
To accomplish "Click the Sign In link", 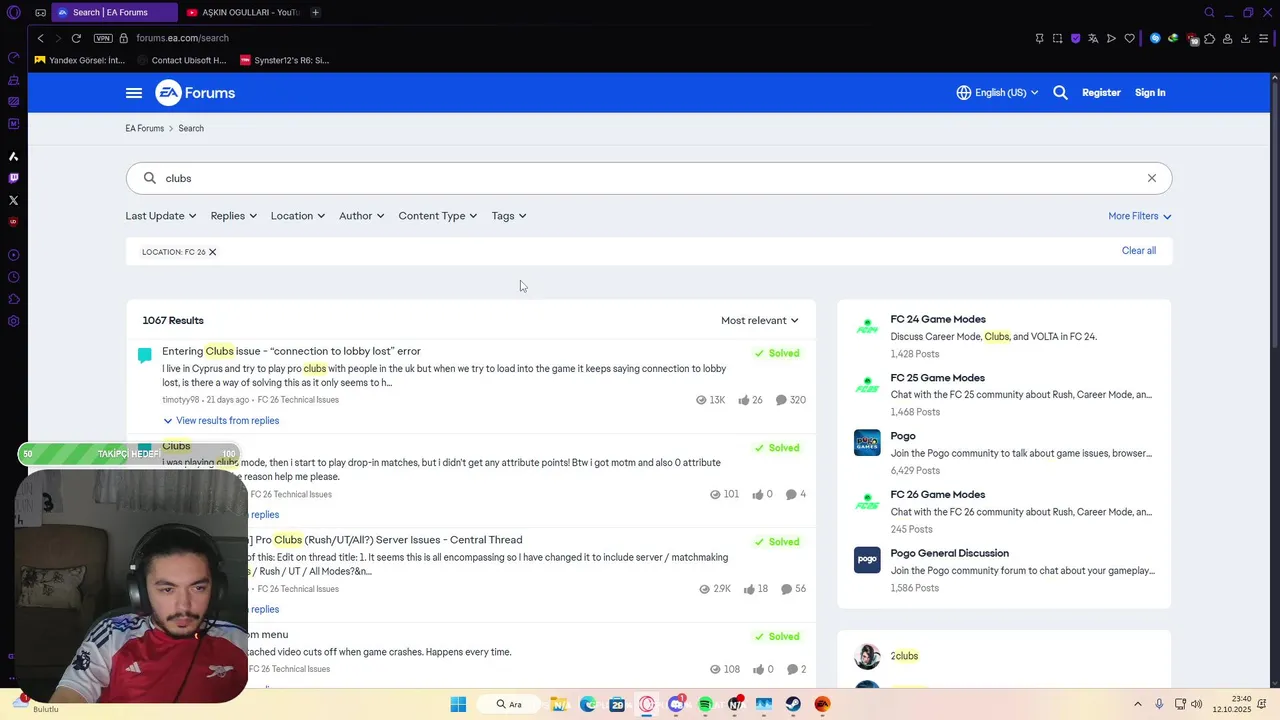I will pyautogui.click(x=1150, y=93).
